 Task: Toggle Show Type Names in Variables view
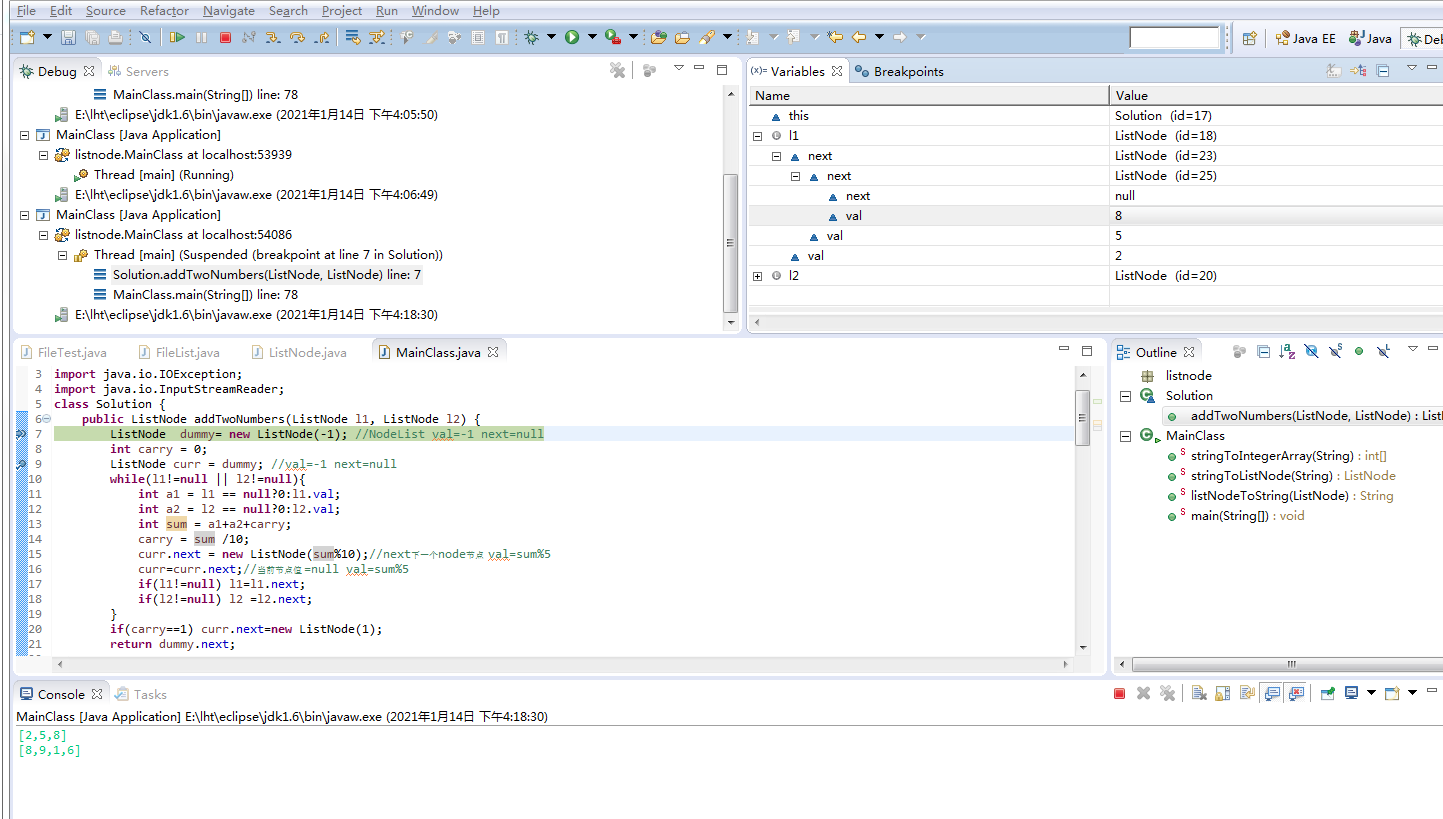pos(1333,70)
